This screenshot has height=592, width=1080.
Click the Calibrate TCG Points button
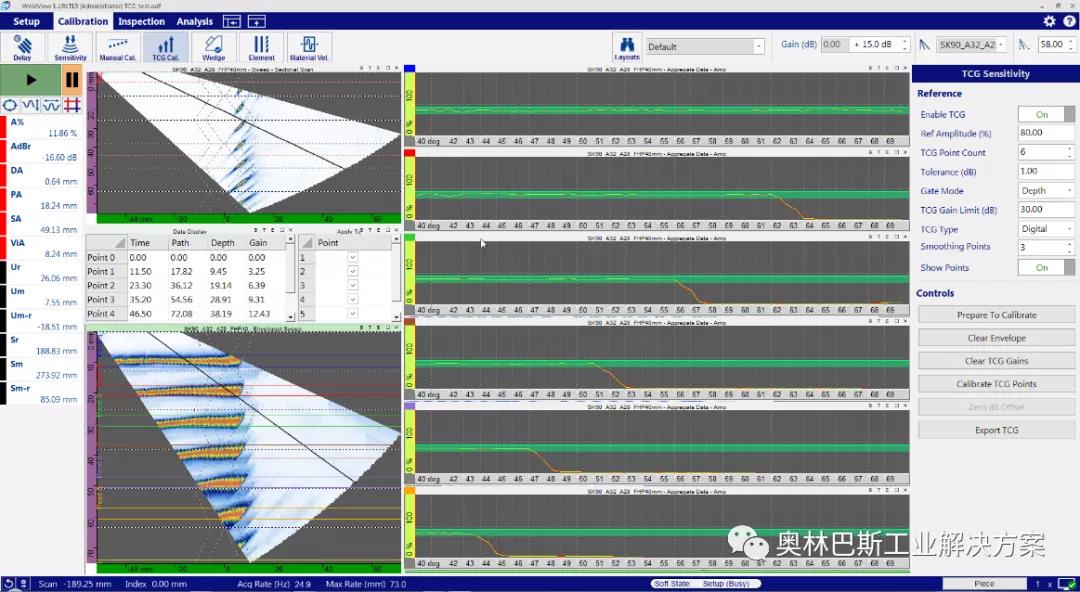click(996, 384)
